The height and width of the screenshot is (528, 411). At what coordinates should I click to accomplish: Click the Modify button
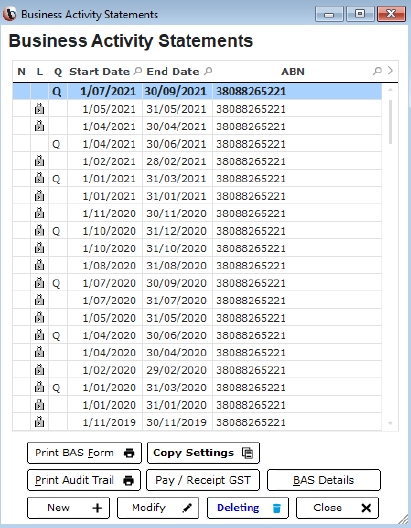tap(158, 508)
